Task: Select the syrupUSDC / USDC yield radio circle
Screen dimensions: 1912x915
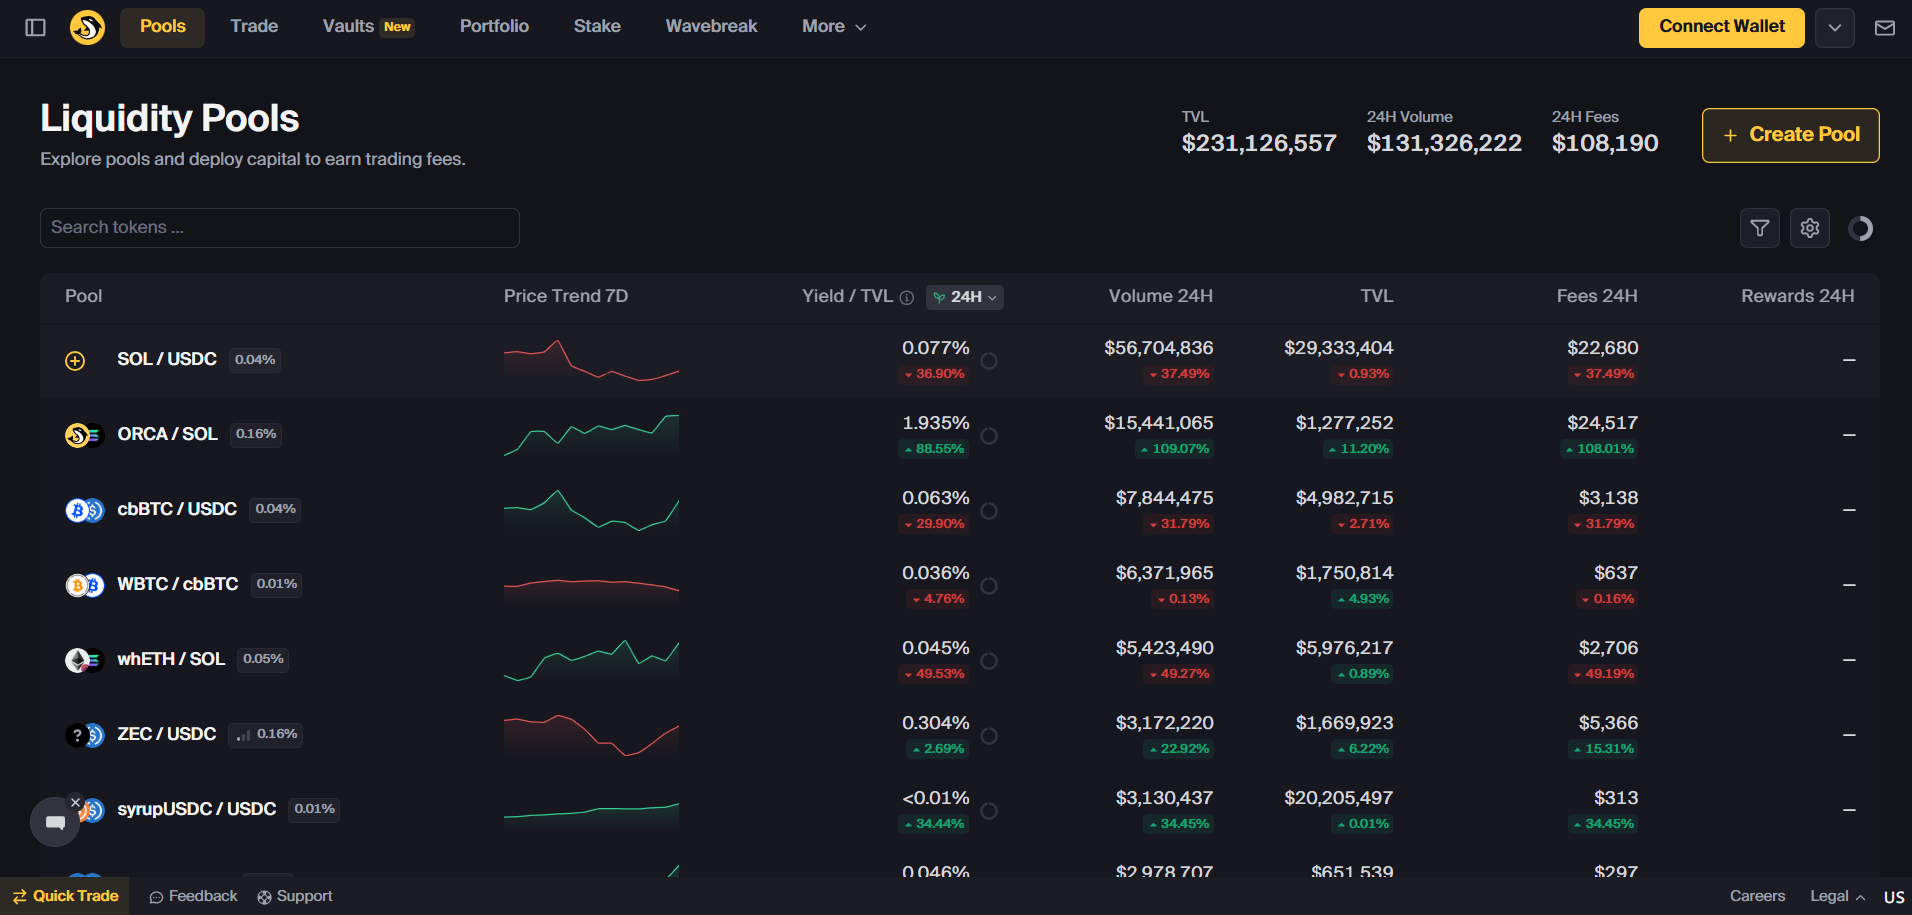Action: [x=989, y=811]
